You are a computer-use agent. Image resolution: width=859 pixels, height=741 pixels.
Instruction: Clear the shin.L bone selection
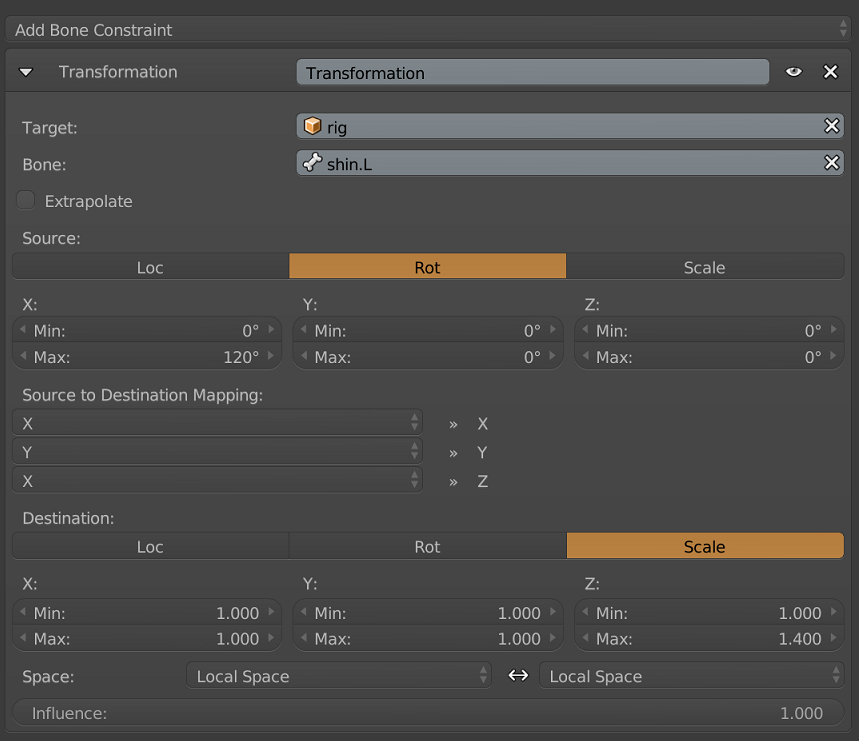coord(832,163)
